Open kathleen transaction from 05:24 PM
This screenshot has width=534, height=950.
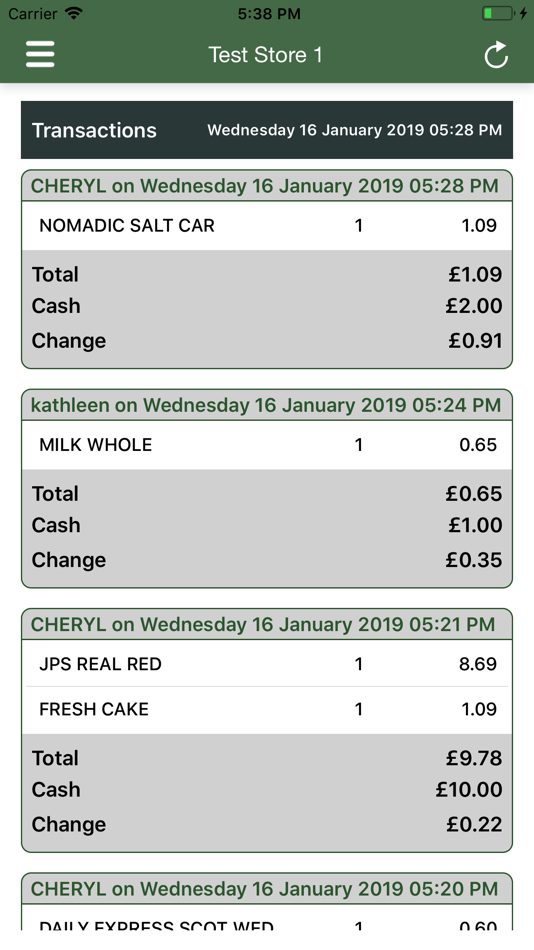pyautogui.click(x=266, y=405)
